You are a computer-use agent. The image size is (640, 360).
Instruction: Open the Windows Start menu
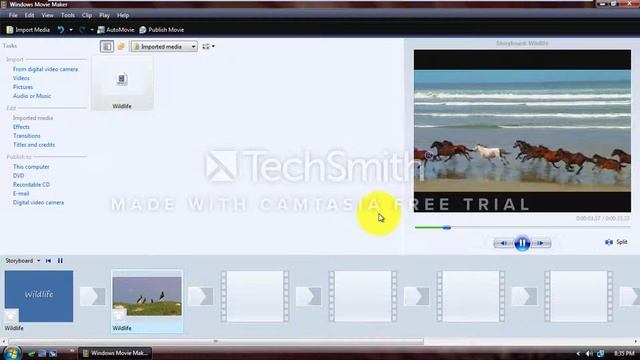click(x=11, y=353)
